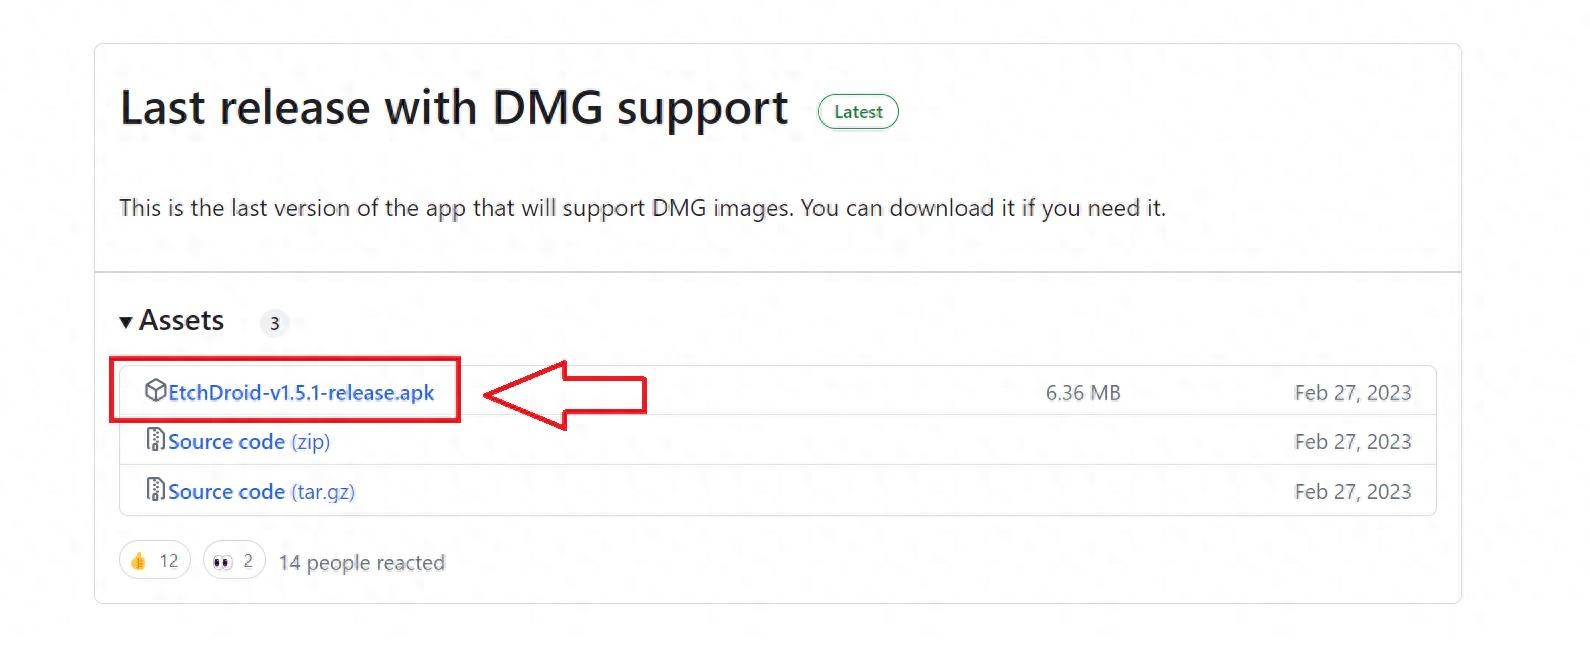
Task: Open the Last release with DMG support title
Action: coord(454,108)
